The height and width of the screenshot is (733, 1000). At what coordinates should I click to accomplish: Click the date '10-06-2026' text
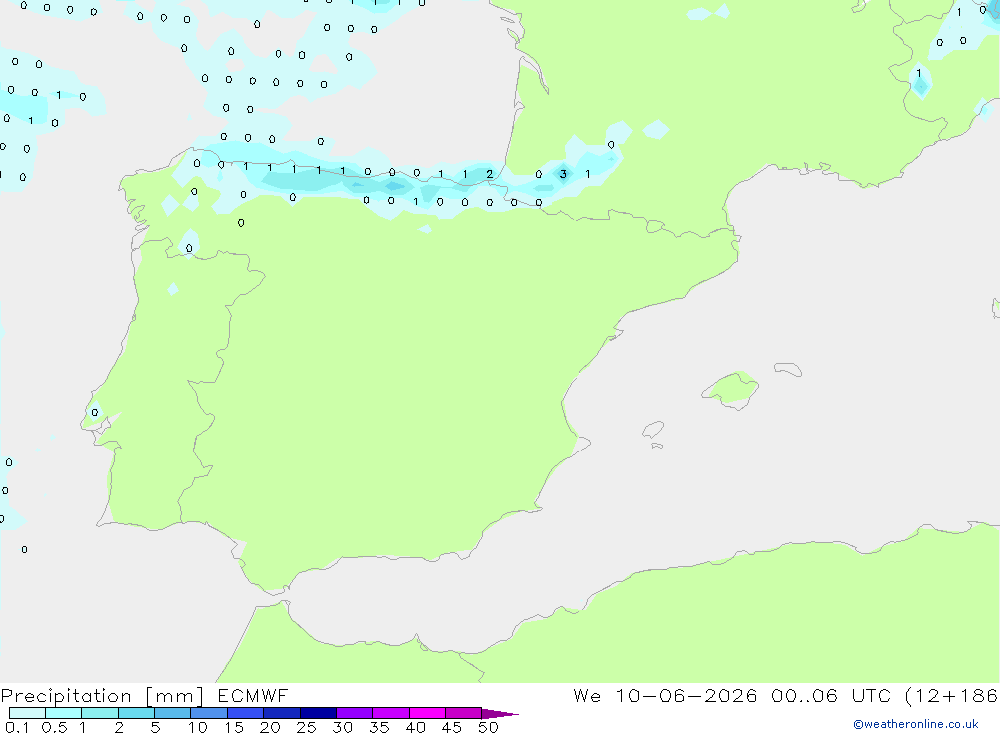(686, 695)
